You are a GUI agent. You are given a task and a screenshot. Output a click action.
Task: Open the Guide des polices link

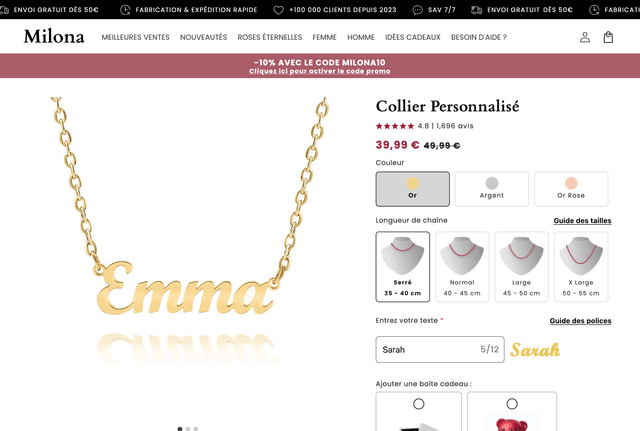(x=580, y=321)
